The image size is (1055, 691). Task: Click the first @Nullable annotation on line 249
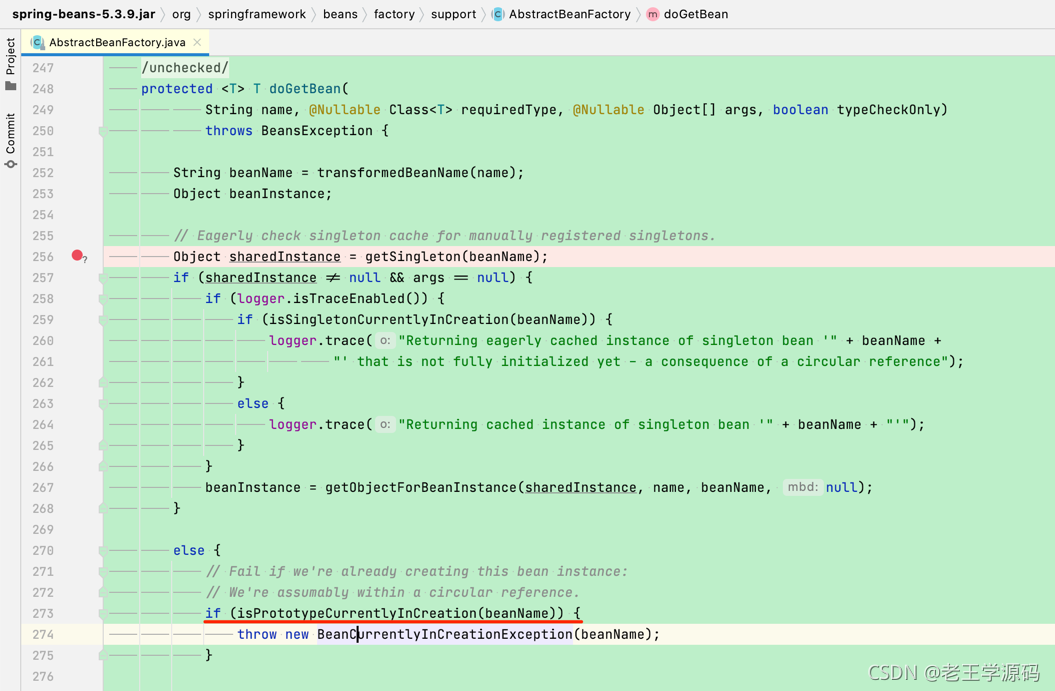point(344,109)
